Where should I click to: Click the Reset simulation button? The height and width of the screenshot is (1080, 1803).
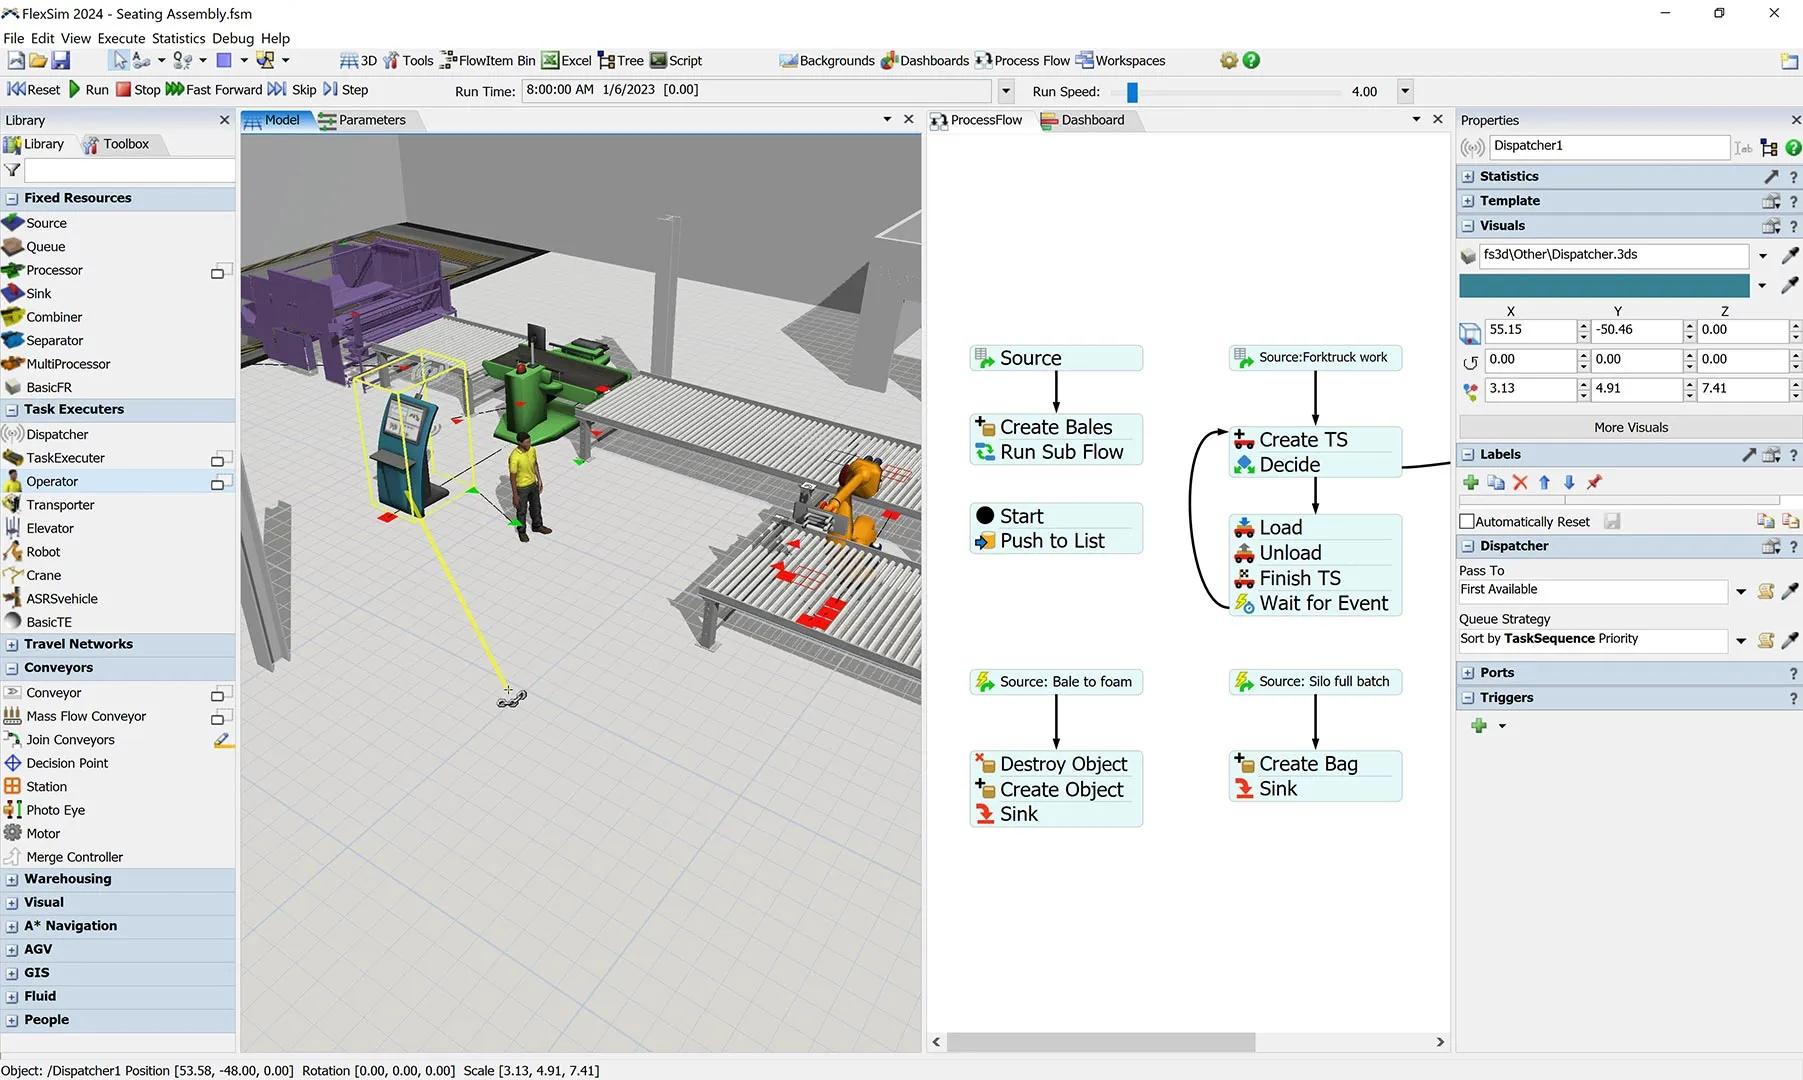[x=33, y=89]
